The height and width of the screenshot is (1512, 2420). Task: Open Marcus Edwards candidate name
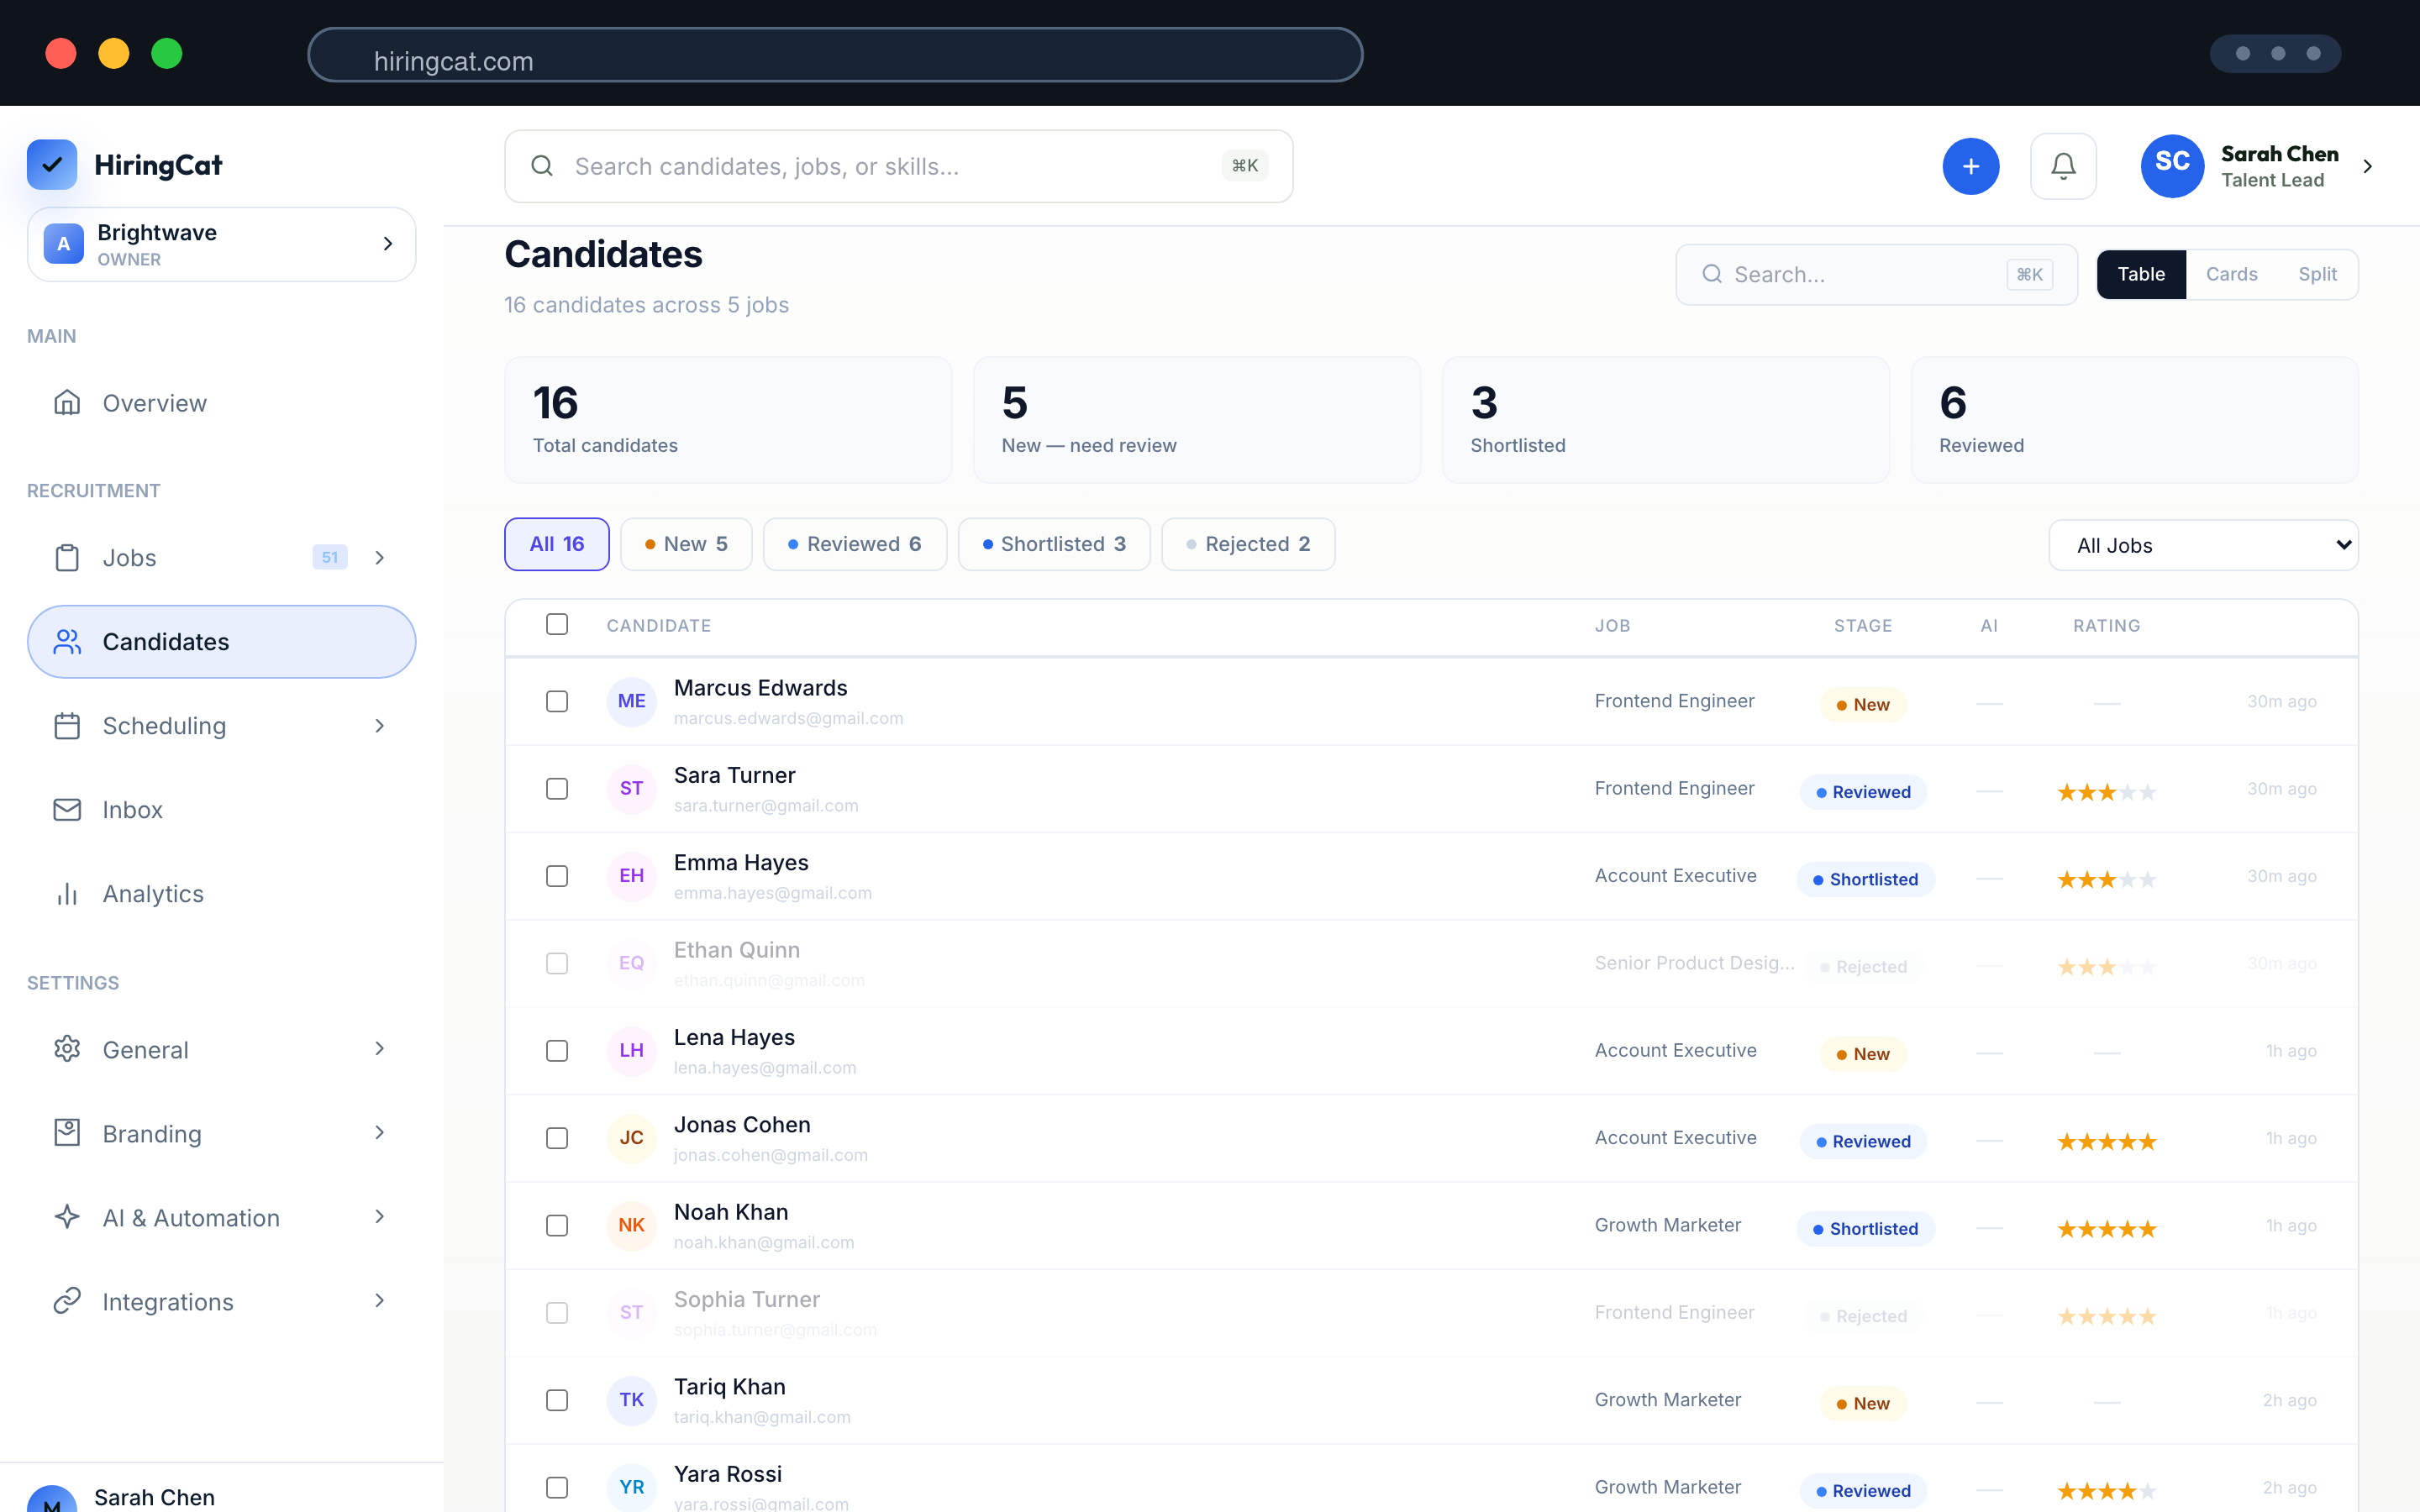pyautogui.click(x=760, y=688)
